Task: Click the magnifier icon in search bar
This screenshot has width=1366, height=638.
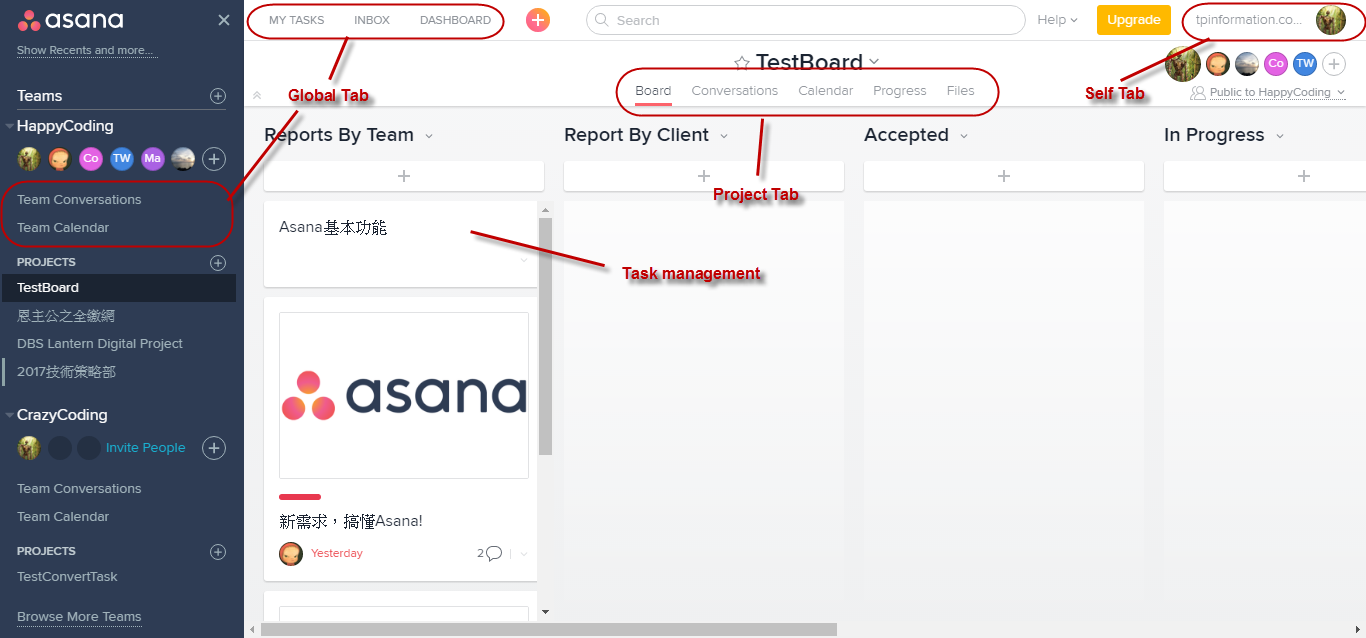Action: pyautogui.click(x=602, y=20)
